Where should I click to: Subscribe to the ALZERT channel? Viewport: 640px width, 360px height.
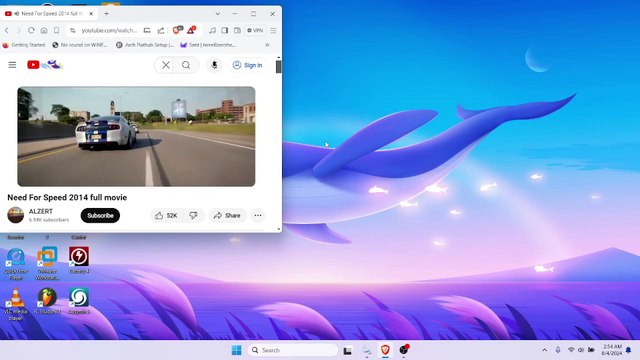click(100, 216)
